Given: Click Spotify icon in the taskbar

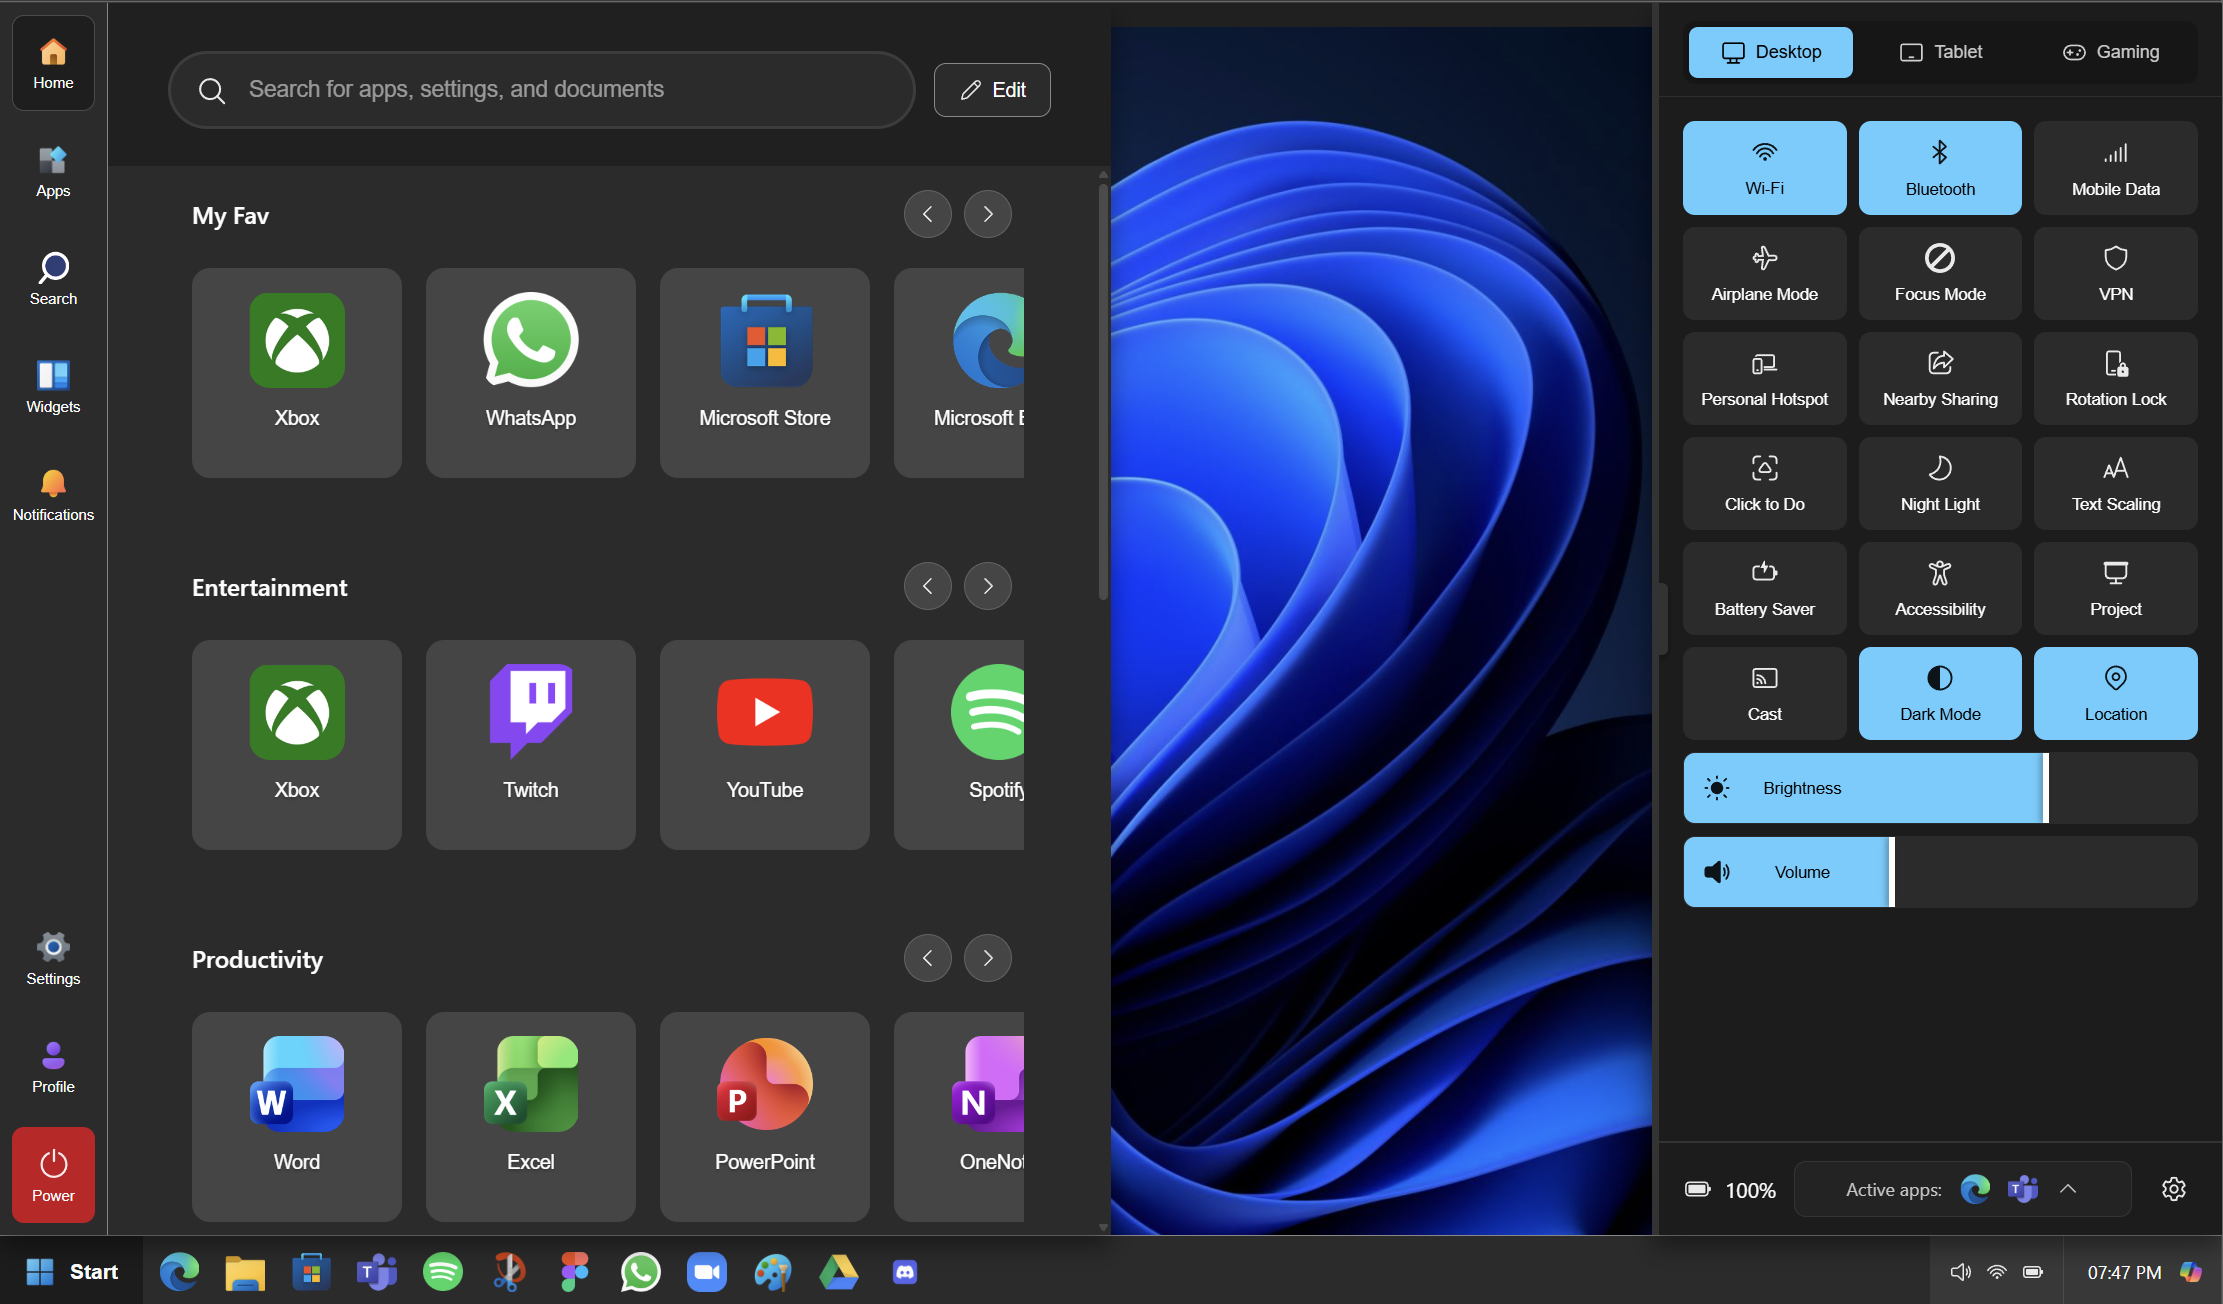Looking at the screenshot, I should [442, 1272].
